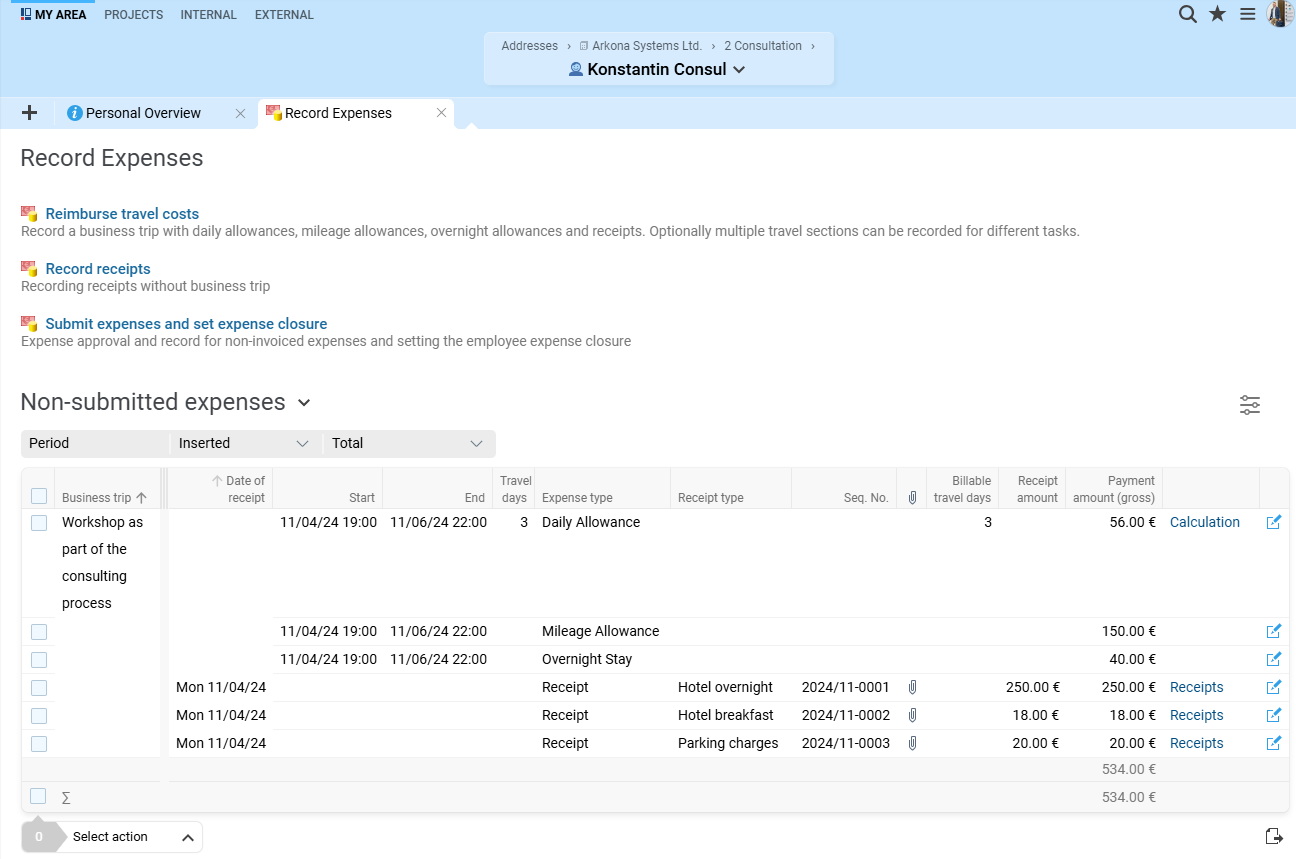The image size is (1296, 859).
Task: Open Receipts link for Hotel breakfast
Action: 1196,715
